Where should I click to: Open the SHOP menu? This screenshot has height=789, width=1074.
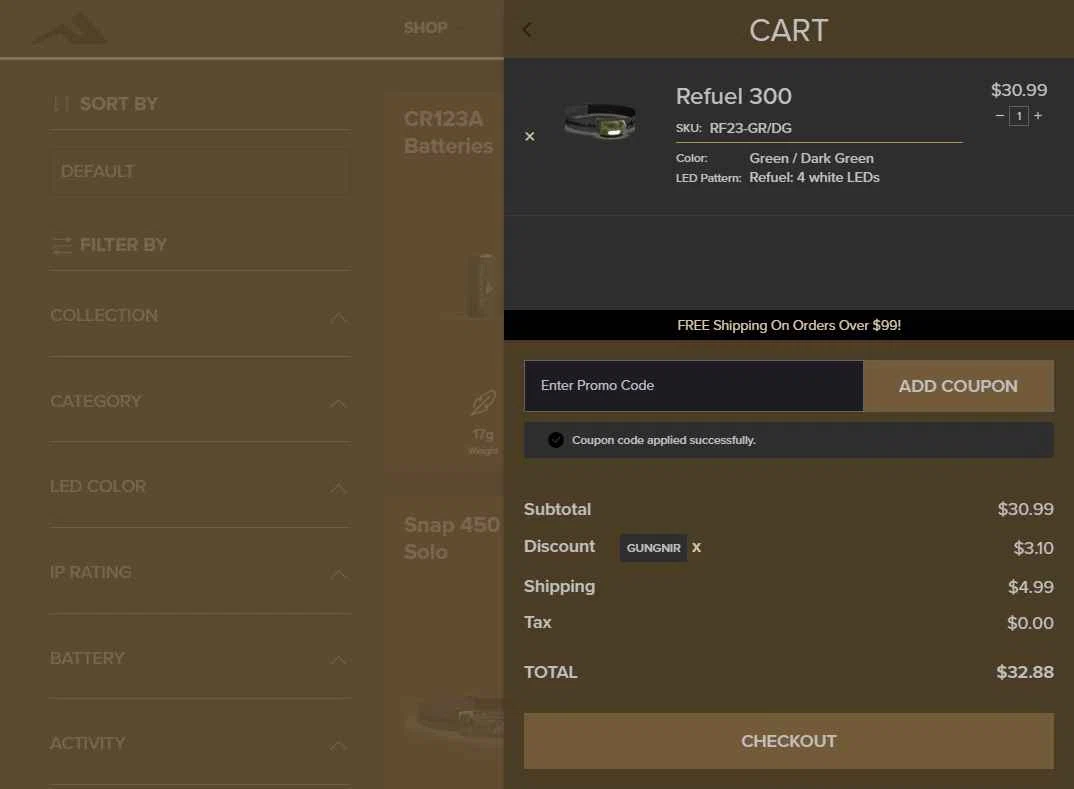point(425,28)
